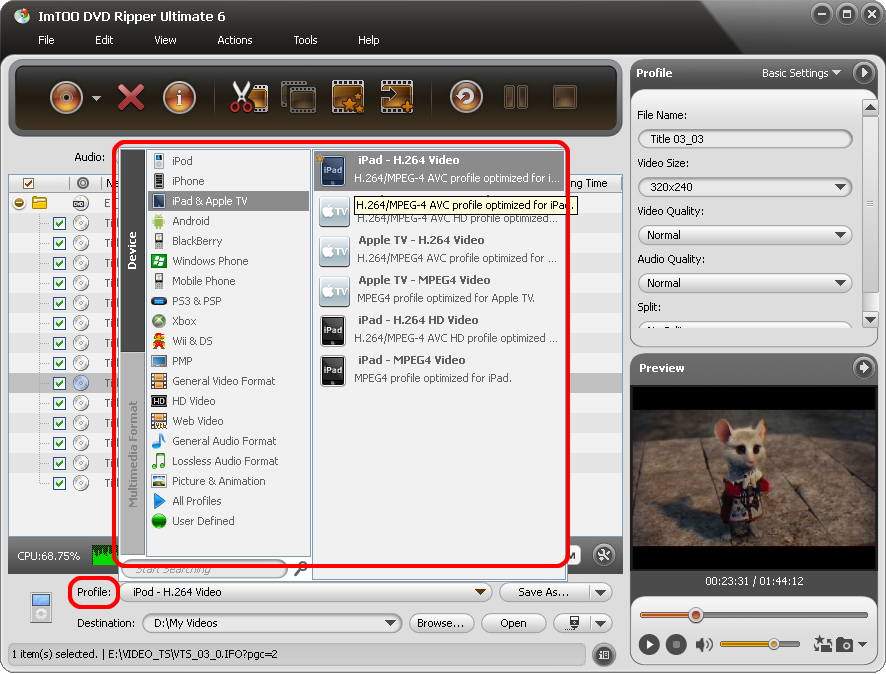Start ripping with the circular arrow button
The image size is (886, 674).
point(466,97)
